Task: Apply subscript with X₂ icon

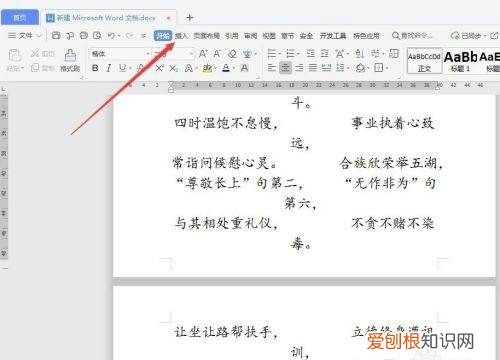Action: pyautogui.click(x=173, y=68)
